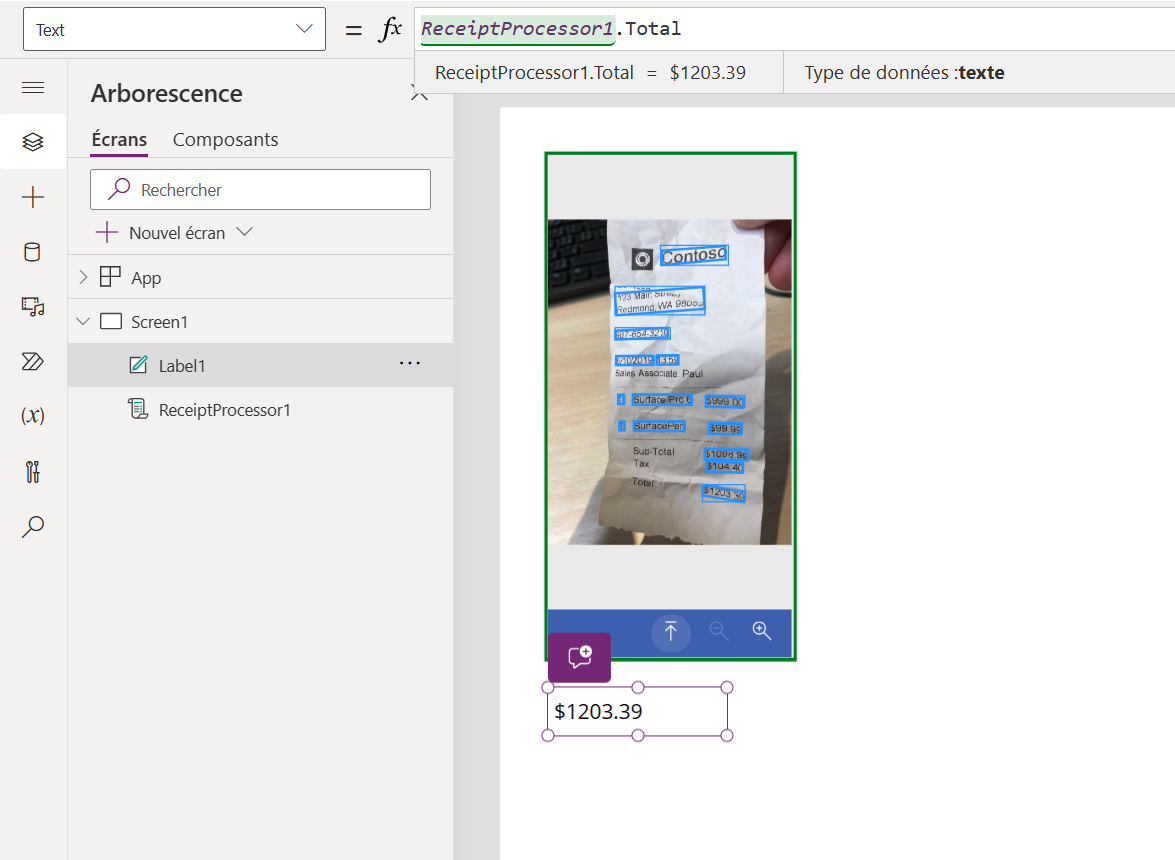Open the Media icon in left rail
Screen dimensions: 1175x860
(x=33, y=307)
